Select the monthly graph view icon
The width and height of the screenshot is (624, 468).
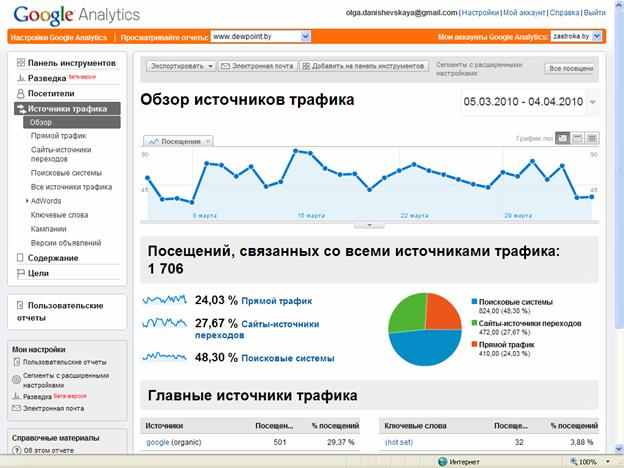592,138
